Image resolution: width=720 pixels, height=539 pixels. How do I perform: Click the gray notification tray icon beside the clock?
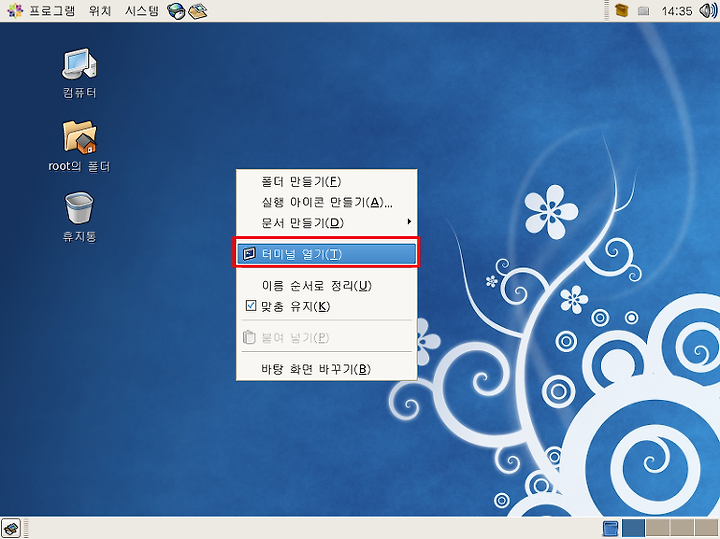(644, 11)
